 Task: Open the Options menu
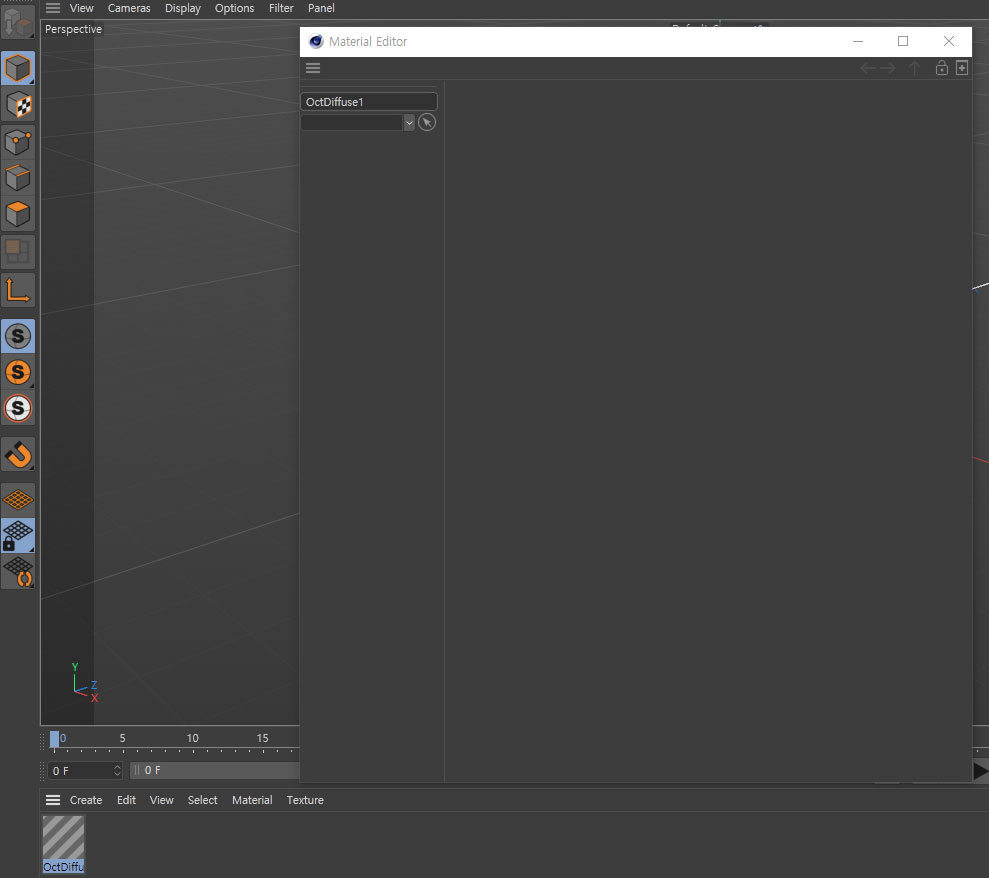[235, 8]
